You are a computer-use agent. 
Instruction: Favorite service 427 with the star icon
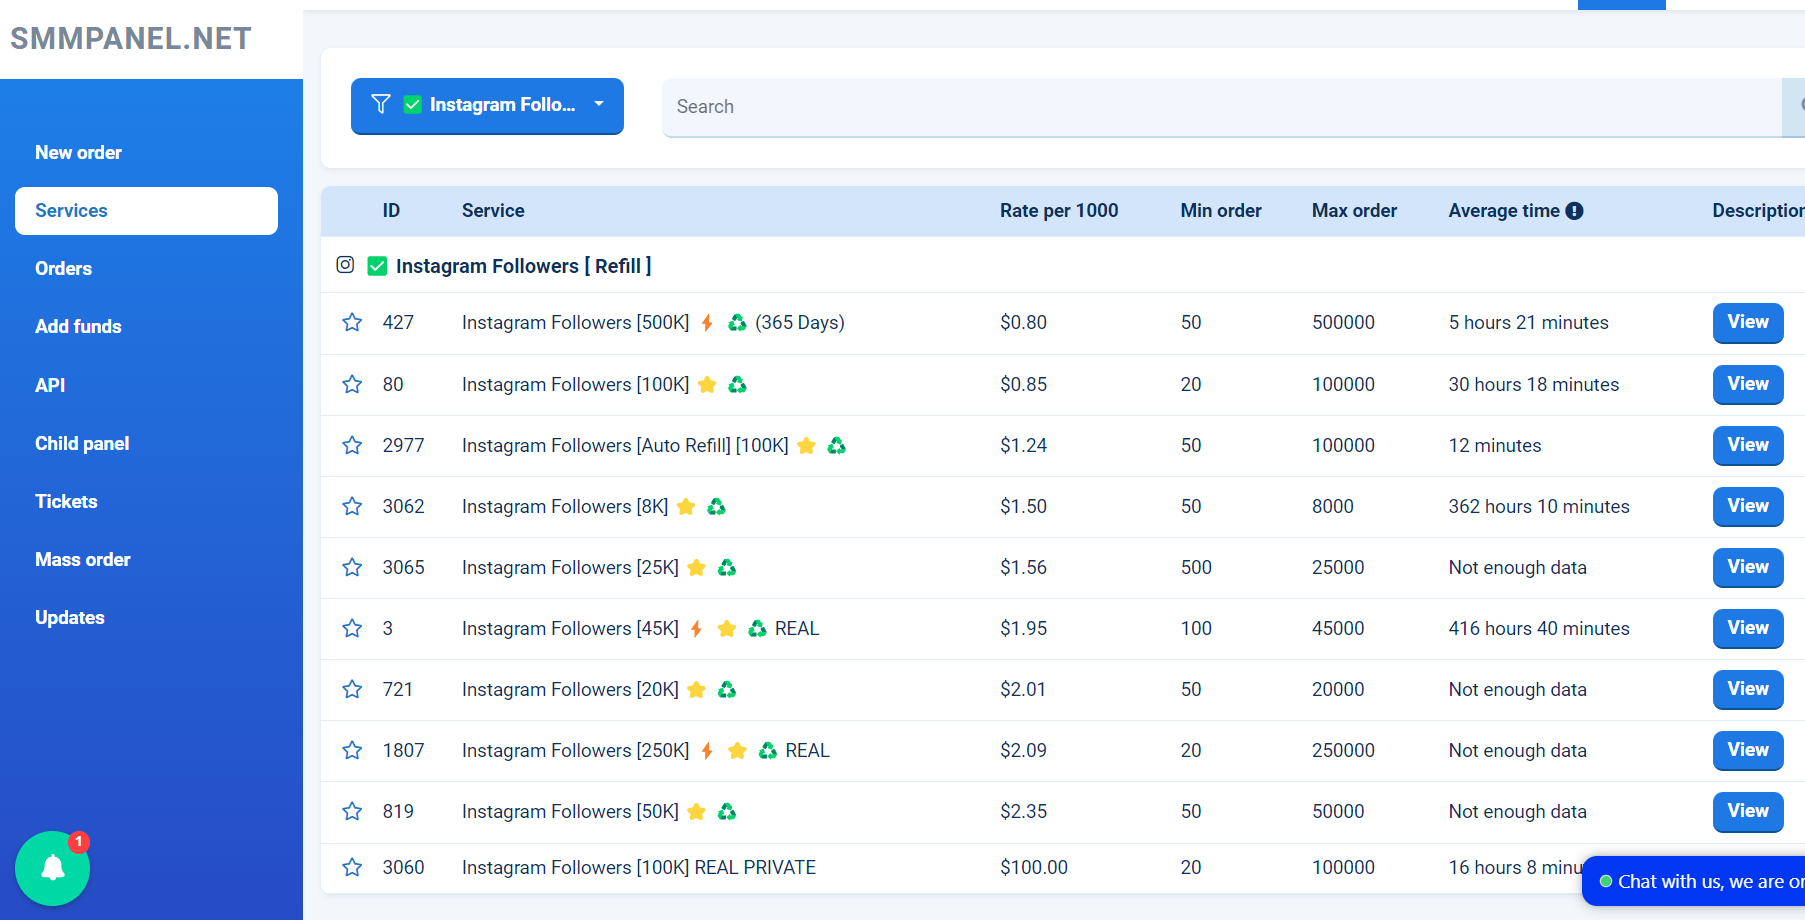pos(352,322)
